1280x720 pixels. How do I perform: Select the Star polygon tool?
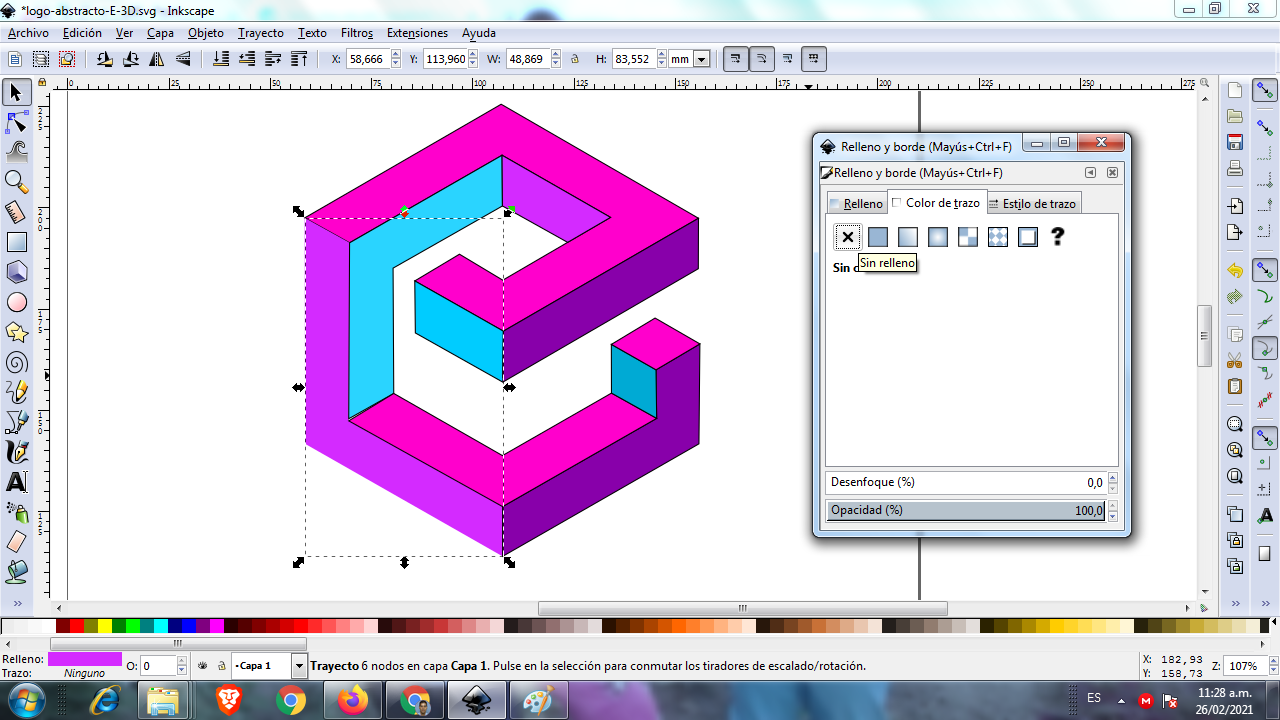pos(16,332)
